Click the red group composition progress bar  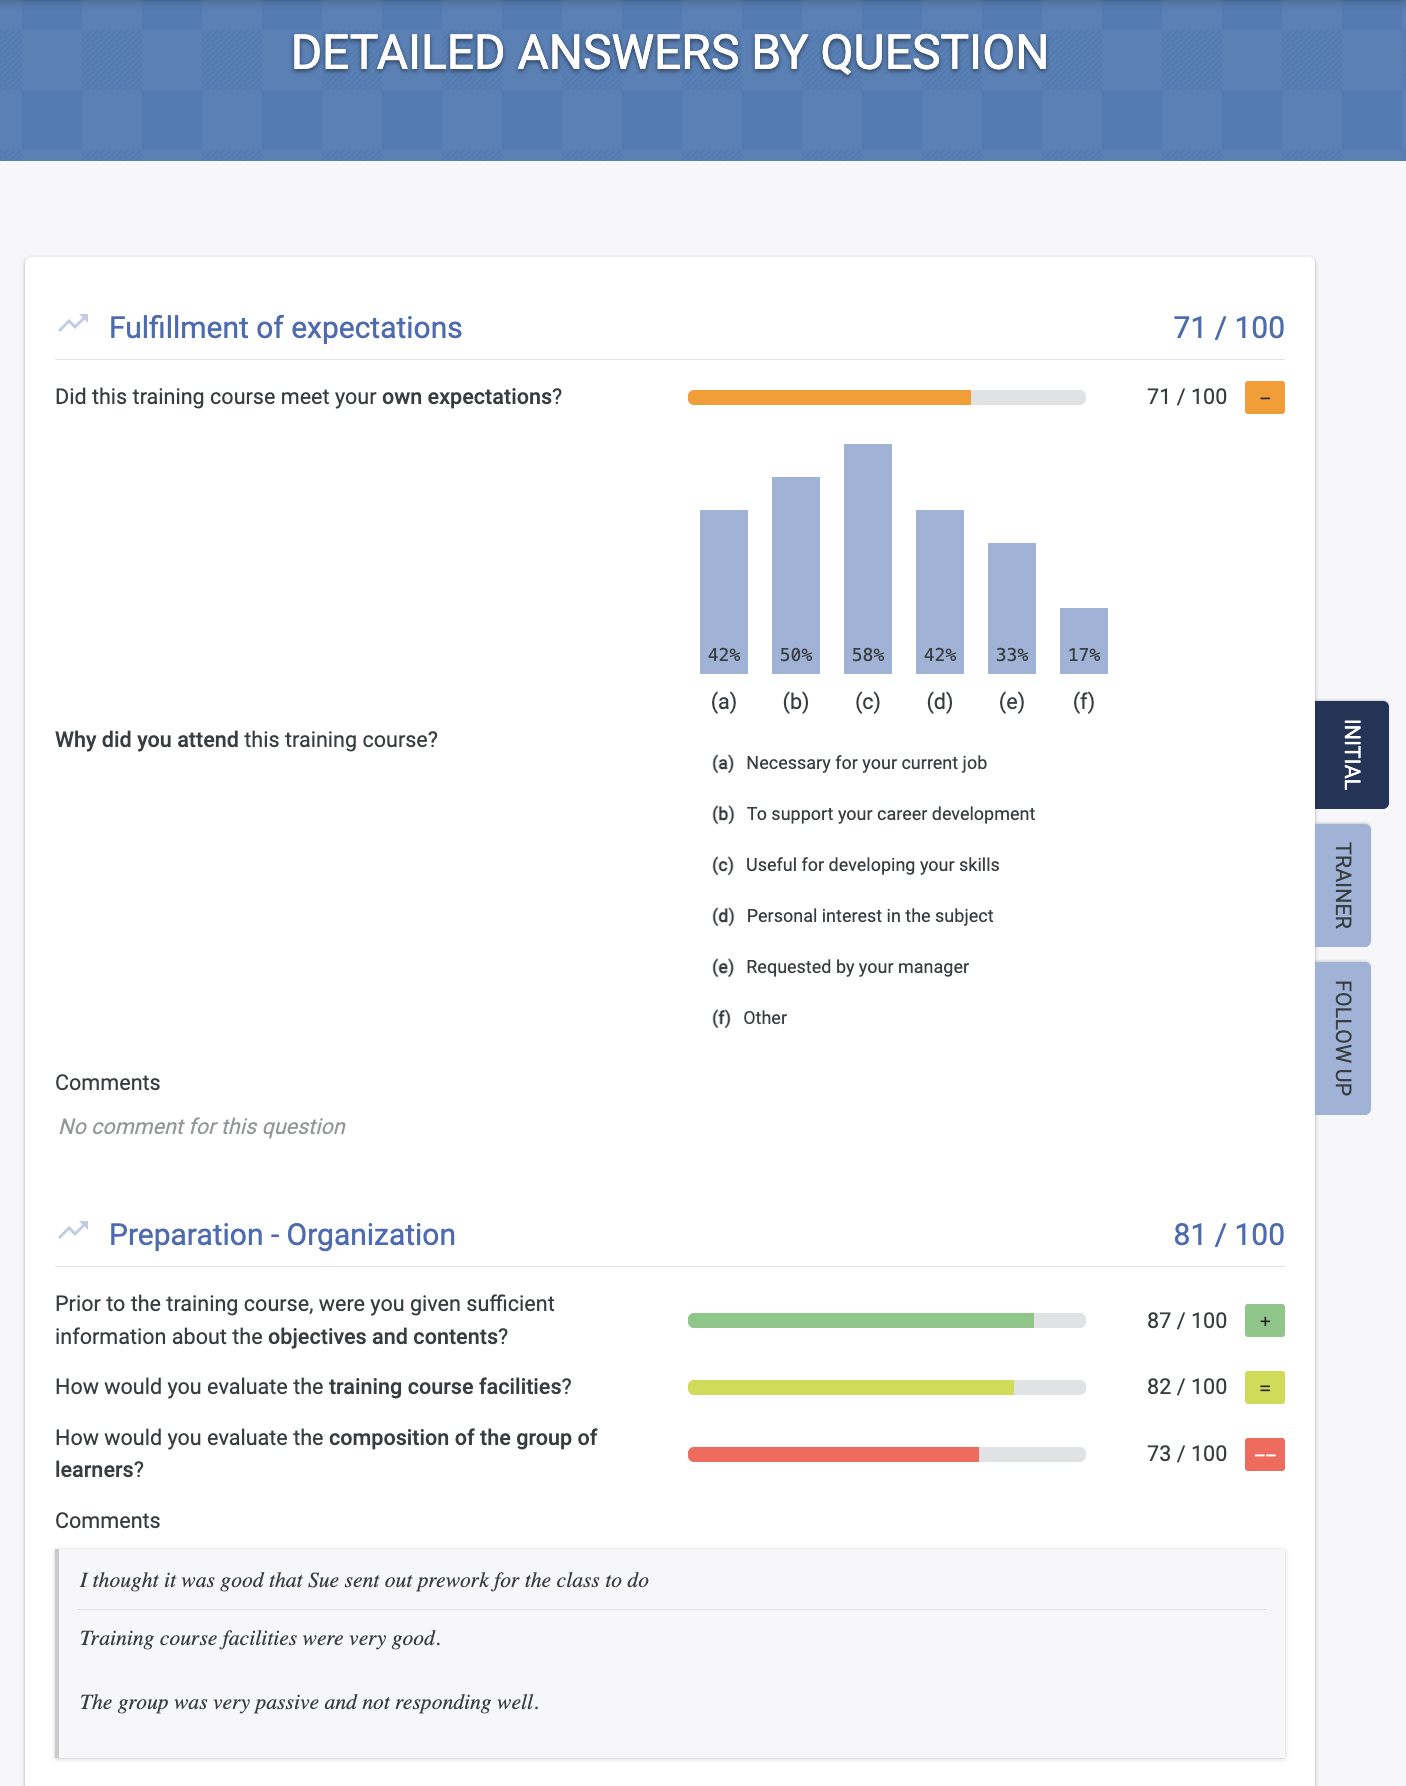pos(886,1454)
